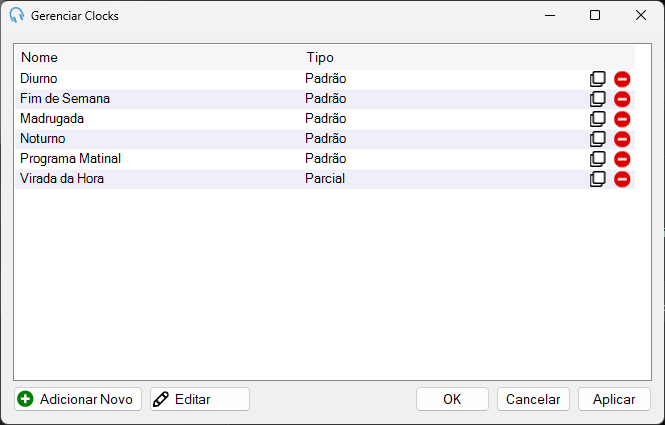
Task: Duplicate the Fim de Semana clock
Action: 598,99
